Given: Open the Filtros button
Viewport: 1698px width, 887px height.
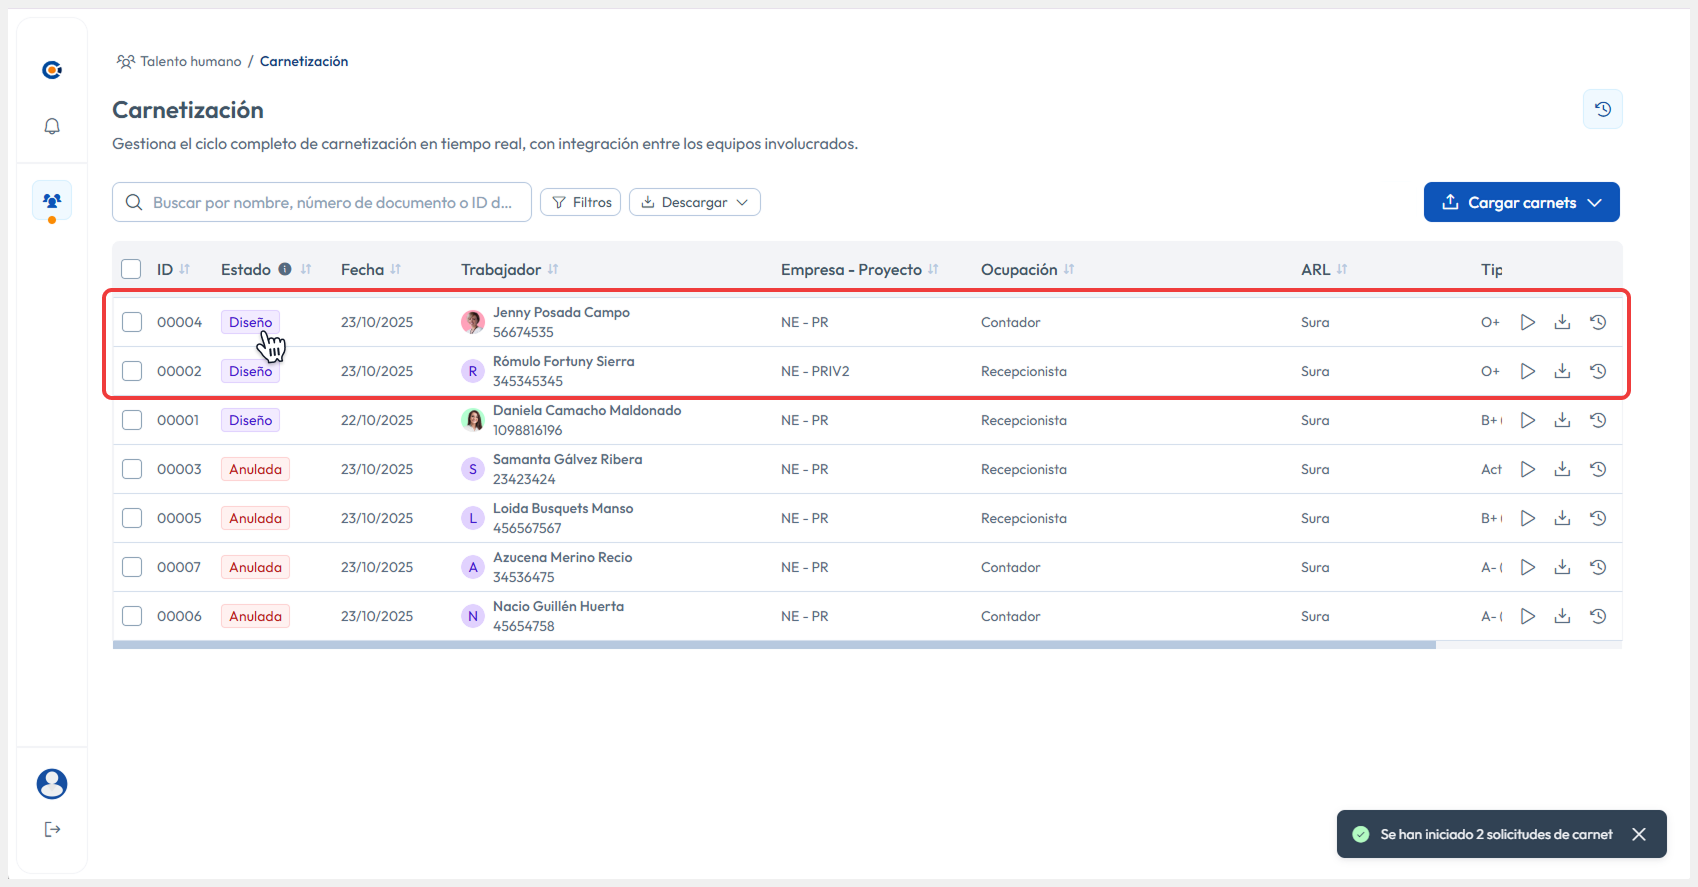Looking at the screenshot, I should [x=581, y=202].
